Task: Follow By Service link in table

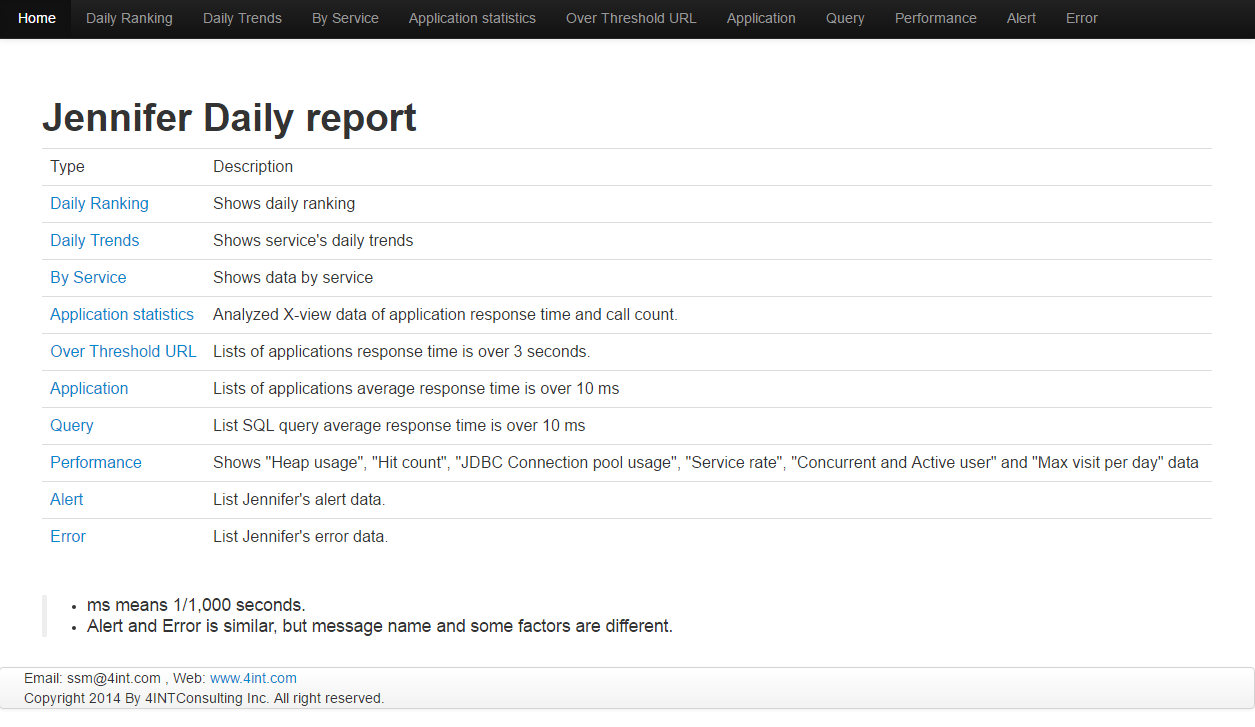Action: 88,277
